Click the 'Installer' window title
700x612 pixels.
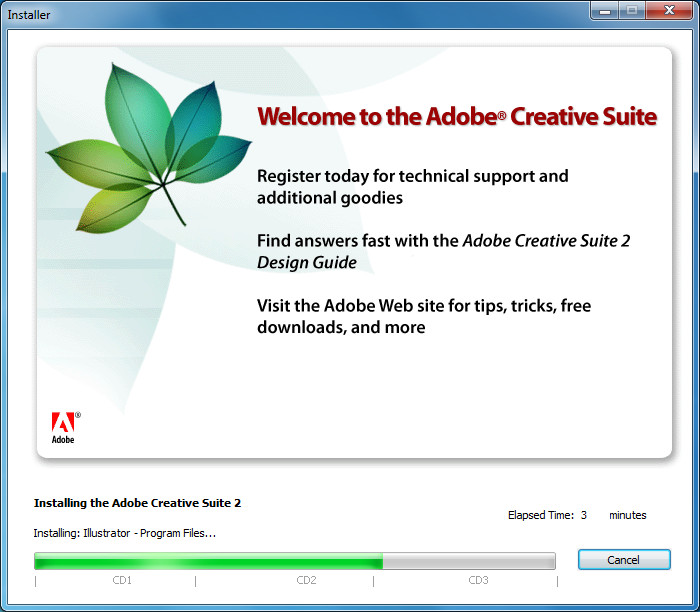[29, 15]
